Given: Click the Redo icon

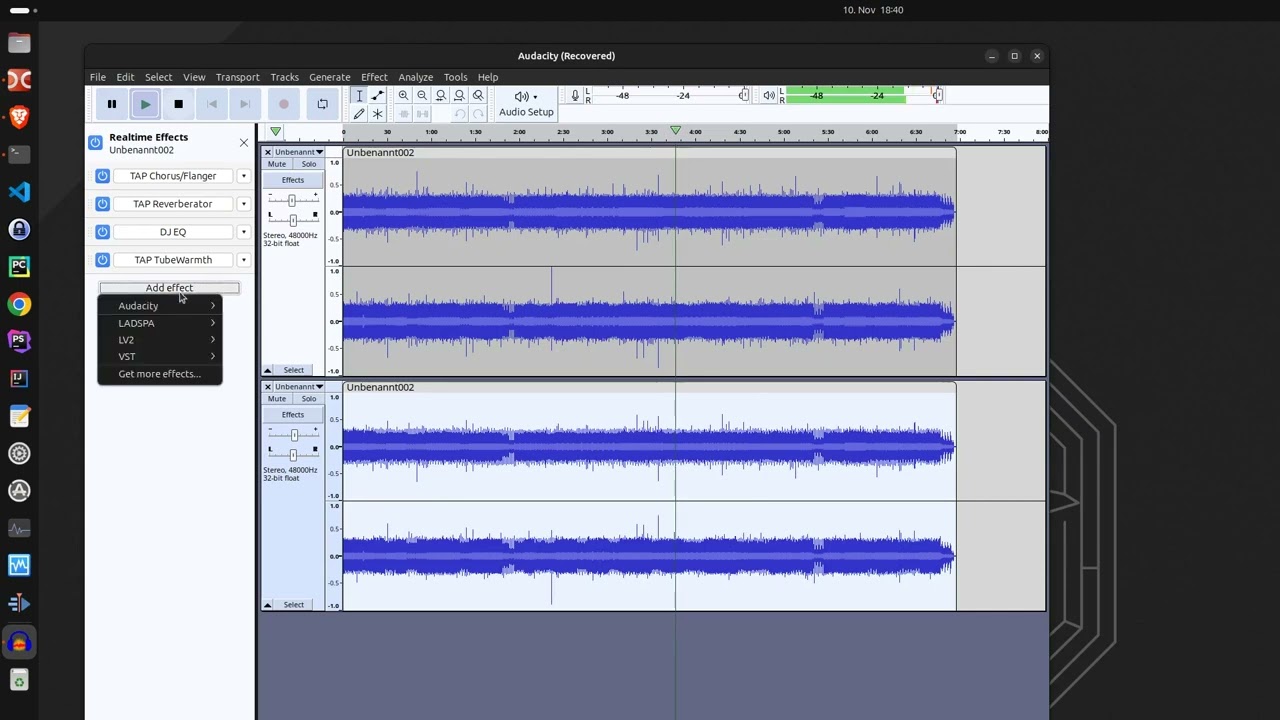Looking at the screenshot, I should (478, 114).
